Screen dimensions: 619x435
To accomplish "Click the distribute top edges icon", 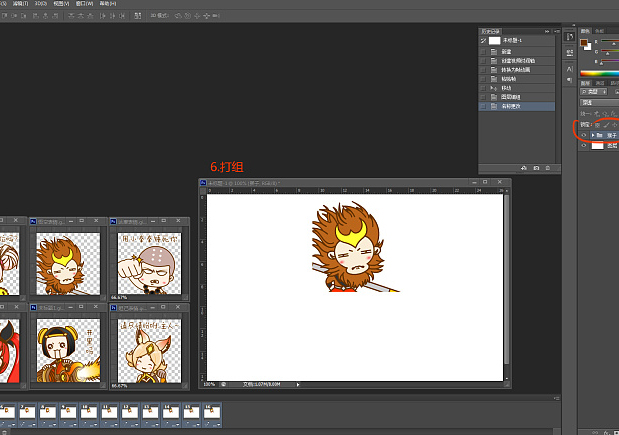I will 71,16.
